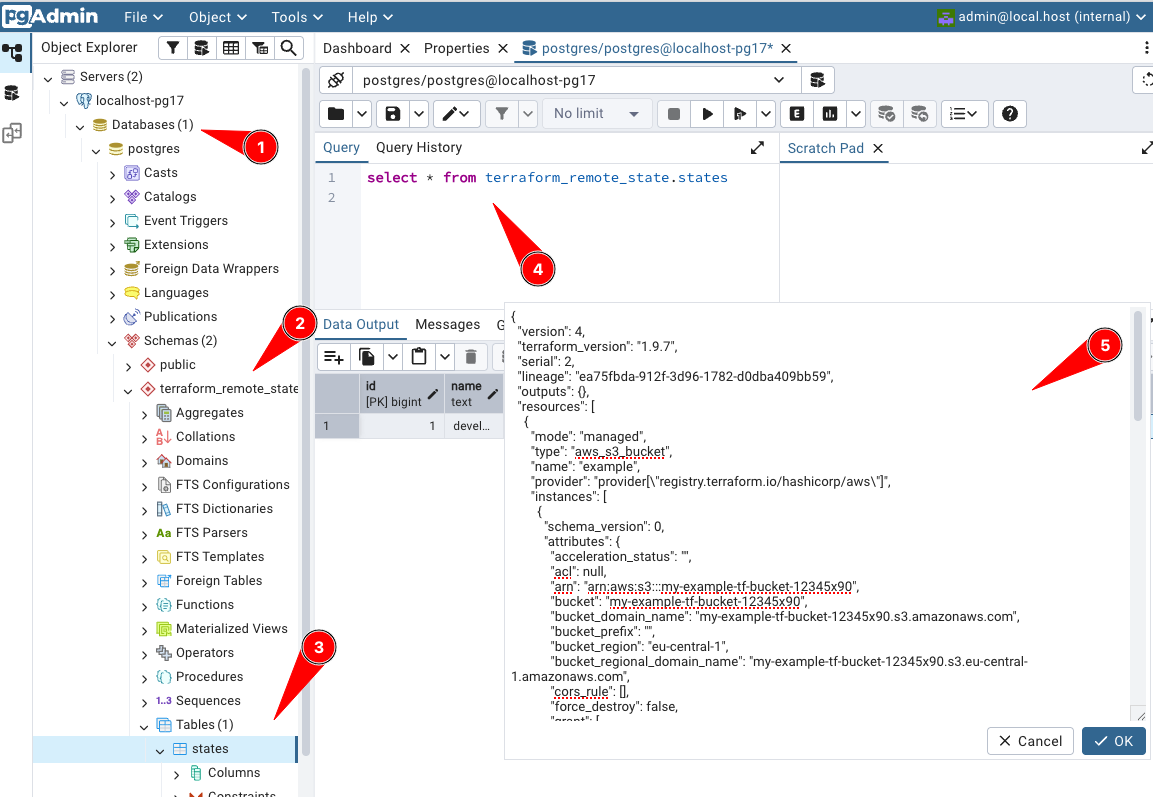
Task: Click the Commit transaction icon
Action: click(887, 113)
